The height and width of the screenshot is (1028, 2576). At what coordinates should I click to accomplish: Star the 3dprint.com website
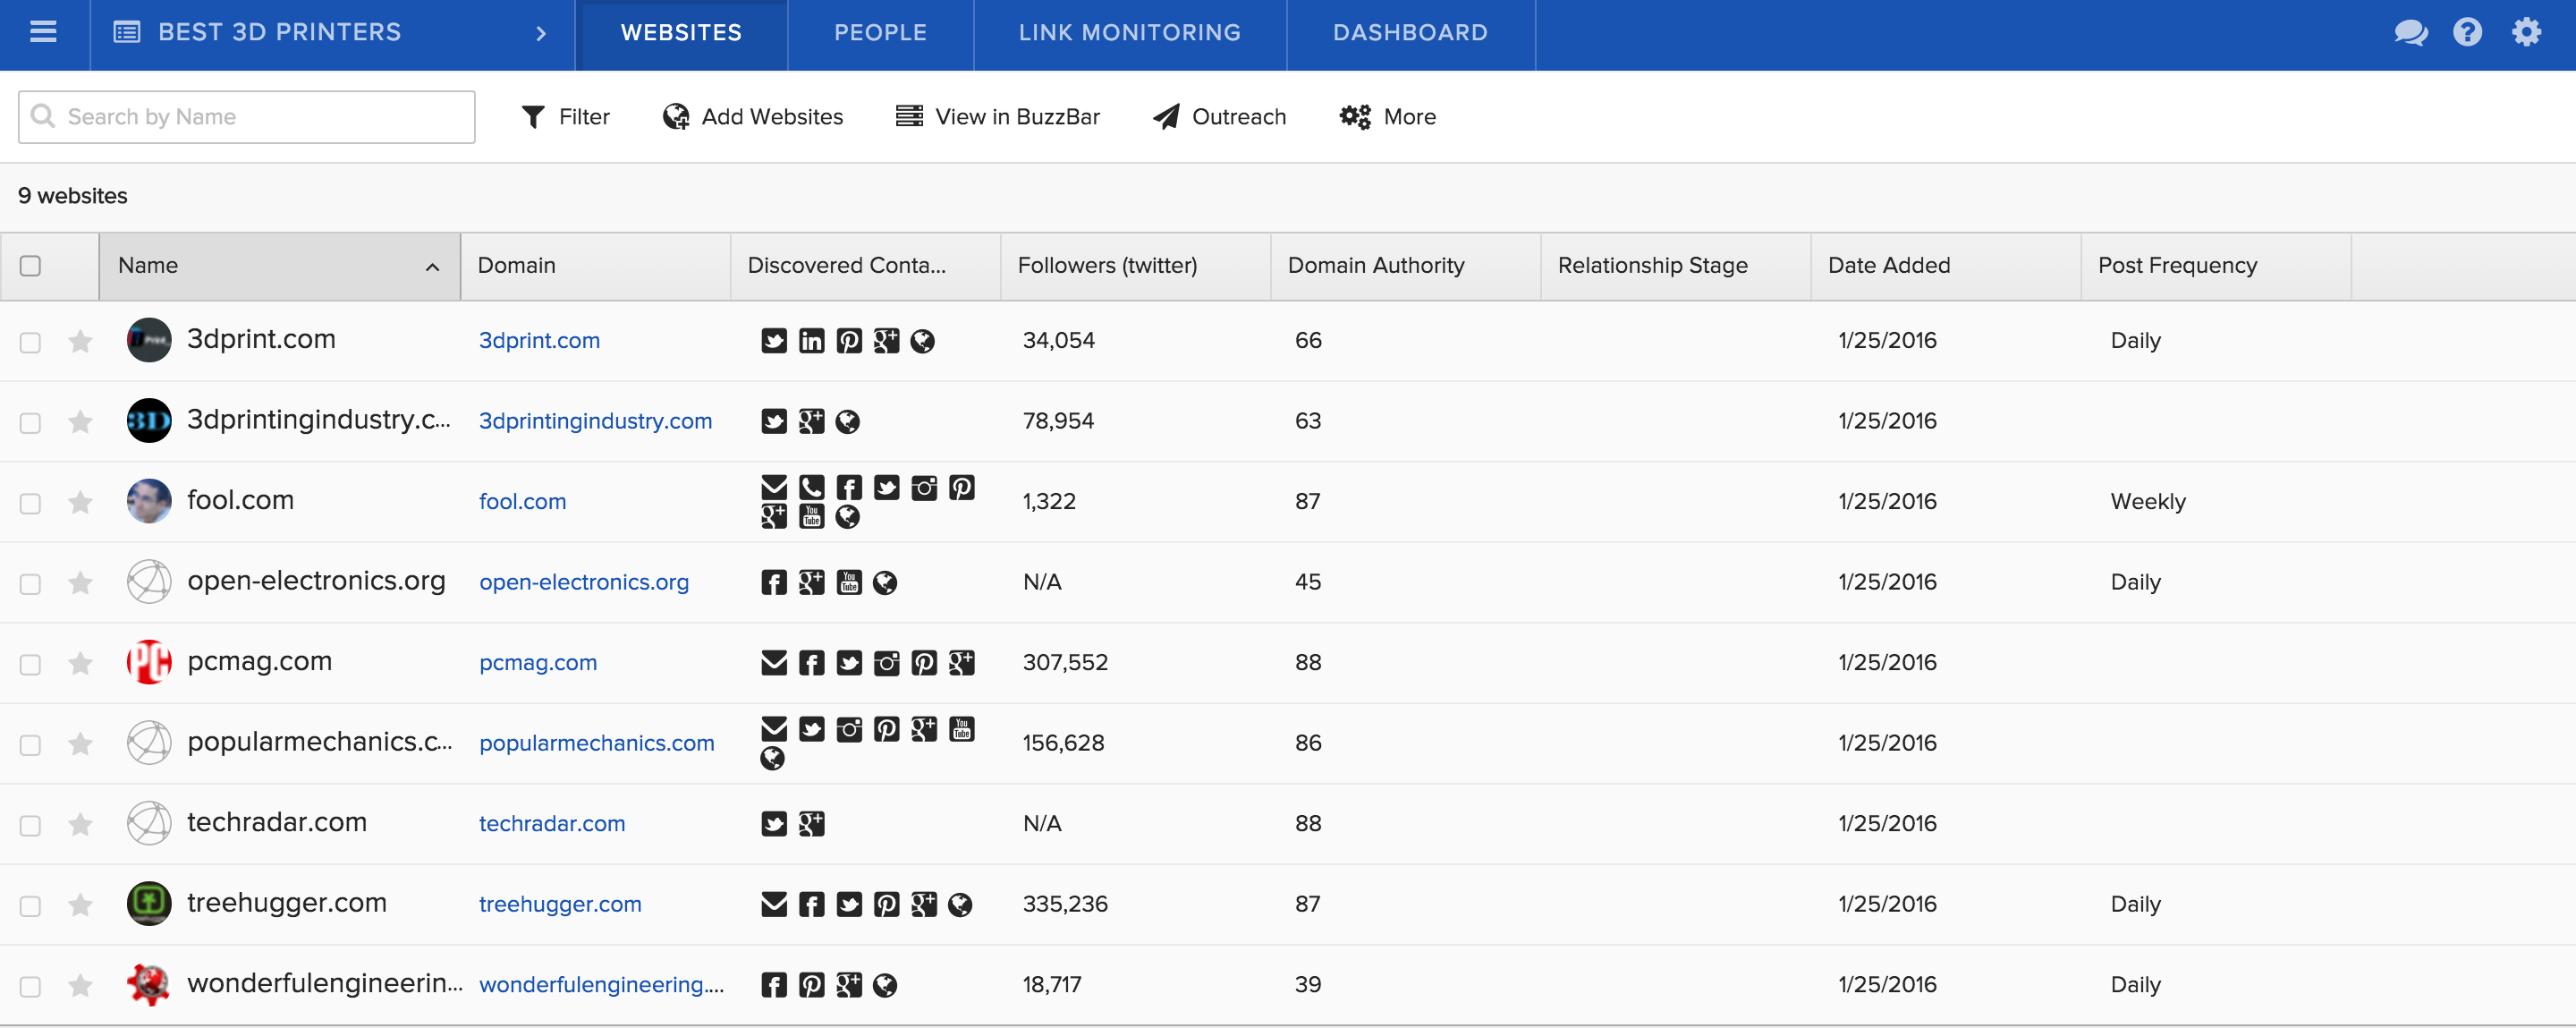[x=80, y=342]
